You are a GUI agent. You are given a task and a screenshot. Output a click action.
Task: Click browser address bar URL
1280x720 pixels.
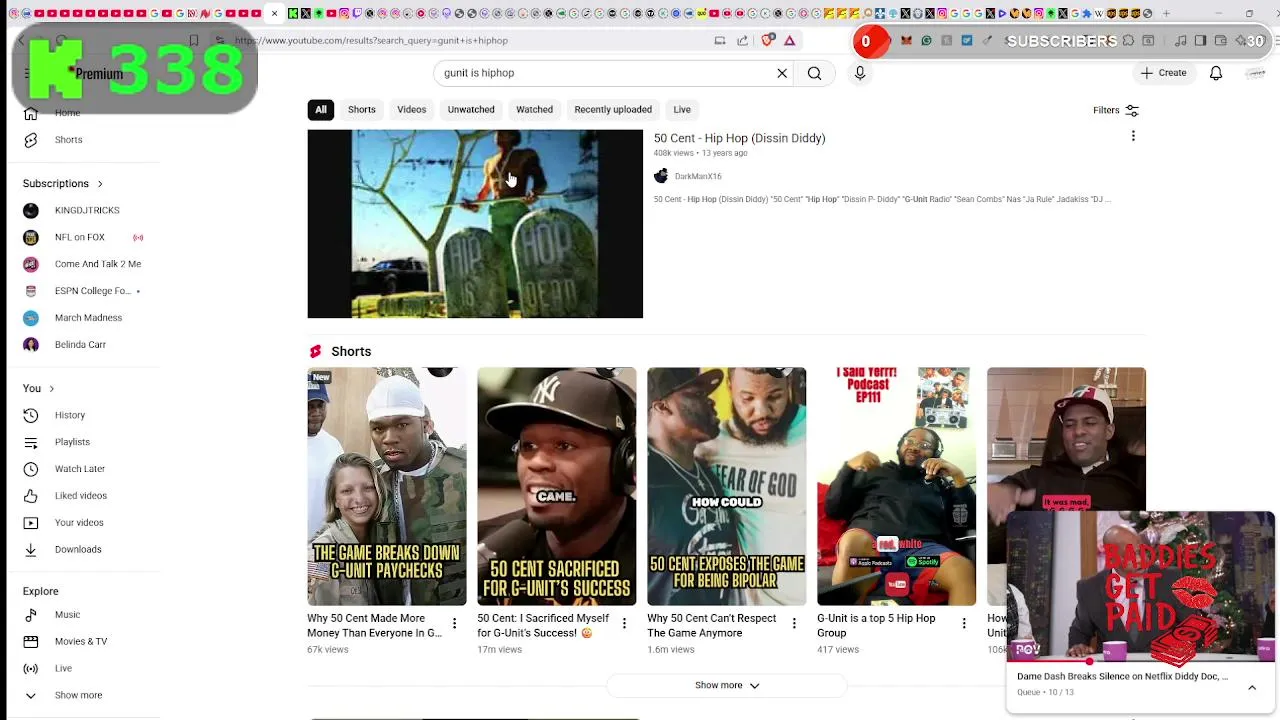pos(371,41)
